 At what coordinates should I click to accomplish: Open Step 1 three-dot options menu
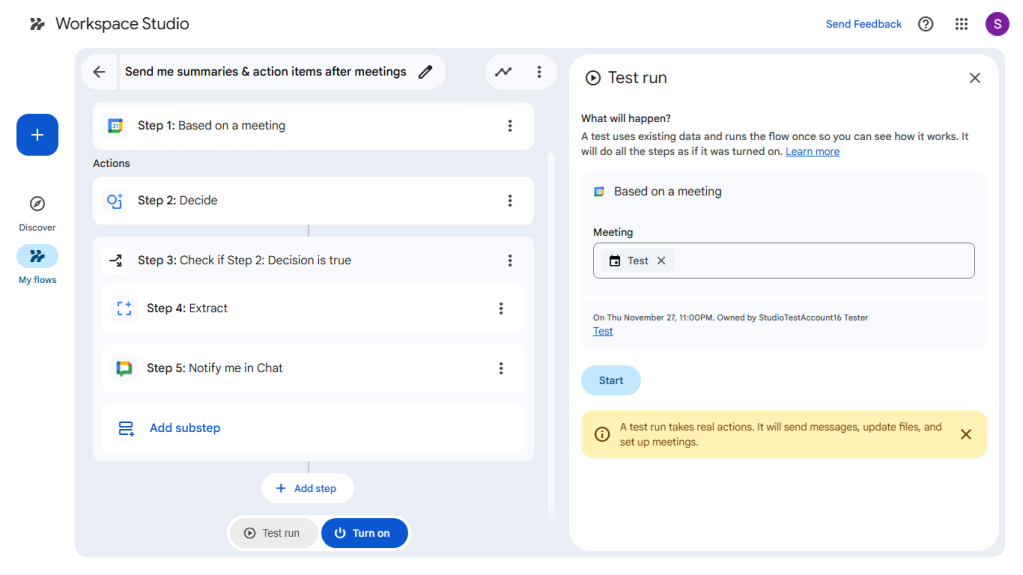click(x=510, y=126)
